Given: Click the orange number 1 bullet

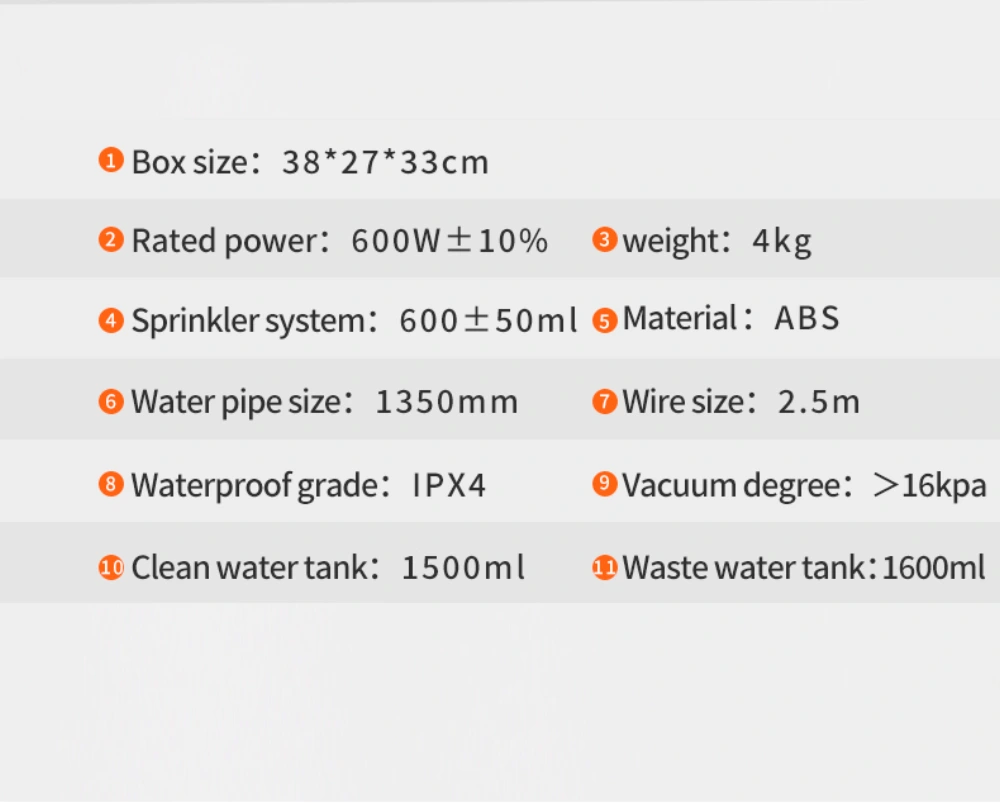Looking at the screenshot, I should (111, 160).
